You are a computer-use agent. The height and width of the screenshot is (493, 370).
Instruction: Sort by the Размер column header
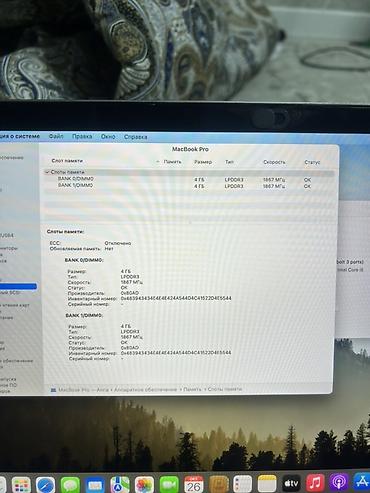pos(203,162)
